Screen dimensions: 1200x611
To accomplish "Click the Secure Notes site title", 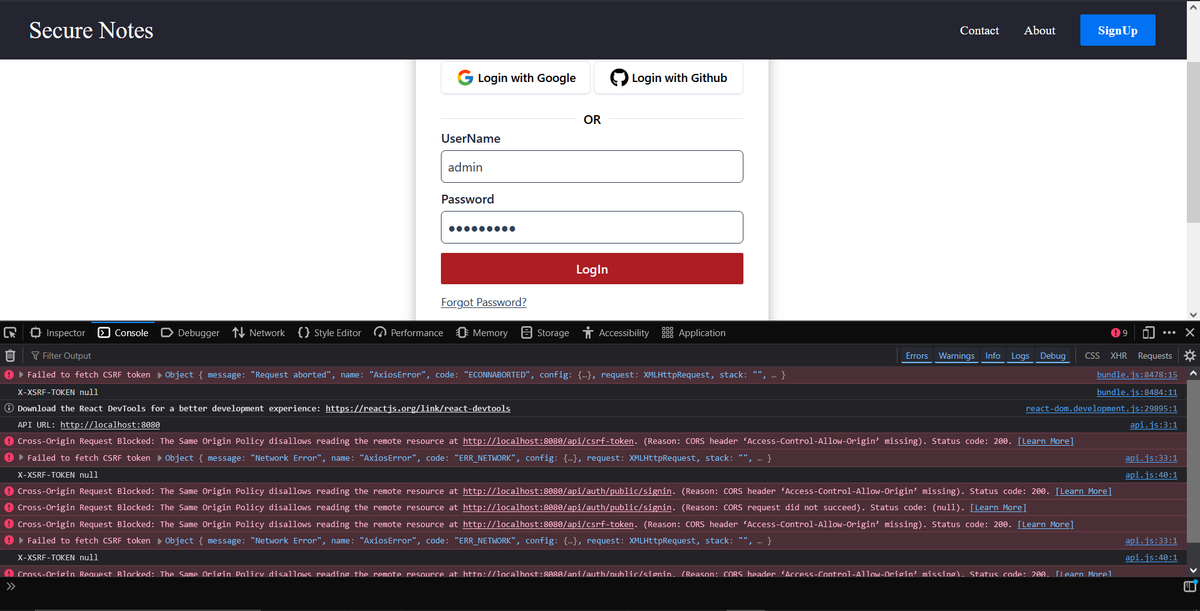I will pos(91,30).
